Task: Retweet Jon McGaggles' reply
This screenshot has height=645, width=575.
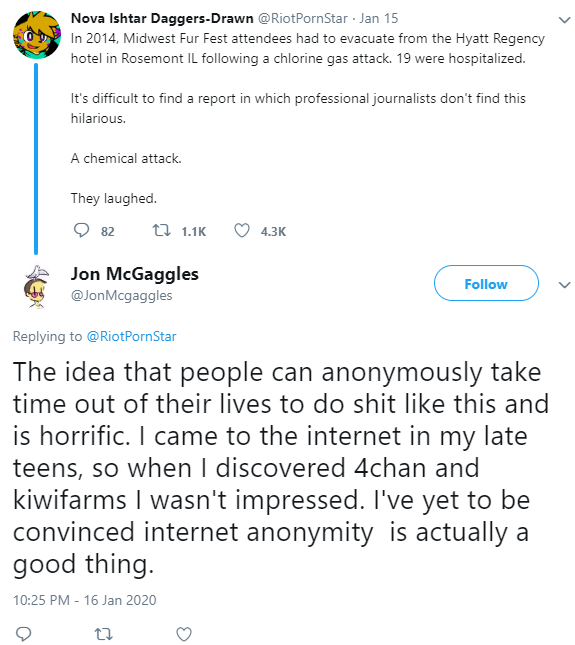Action: click(x=104, y=634)
